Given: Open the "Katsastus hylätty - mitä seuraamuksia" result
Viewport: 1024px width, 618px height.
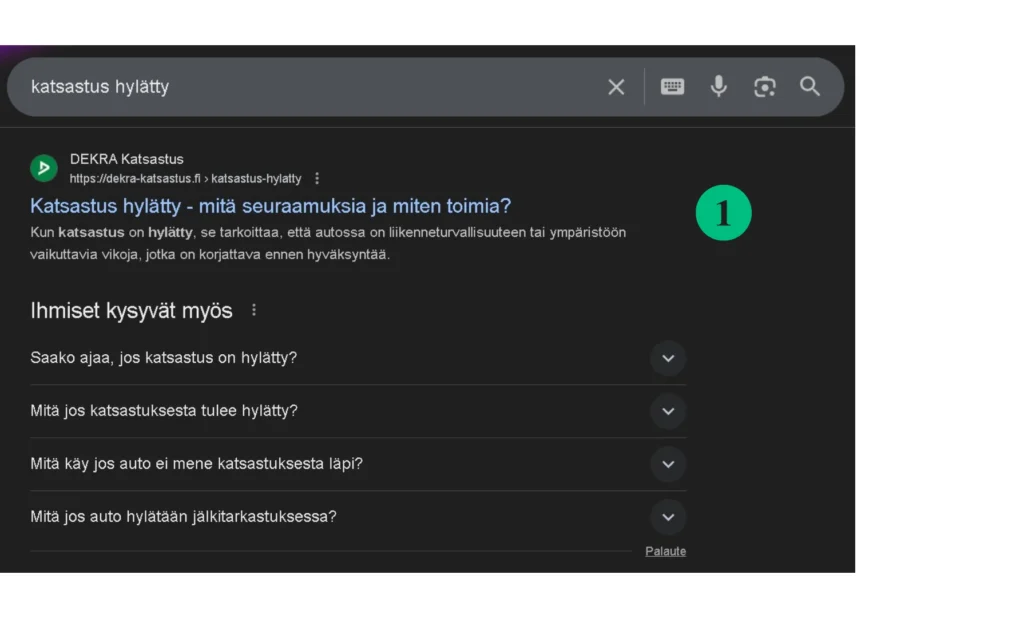Looking at the screenshot, I should point(270,206).
